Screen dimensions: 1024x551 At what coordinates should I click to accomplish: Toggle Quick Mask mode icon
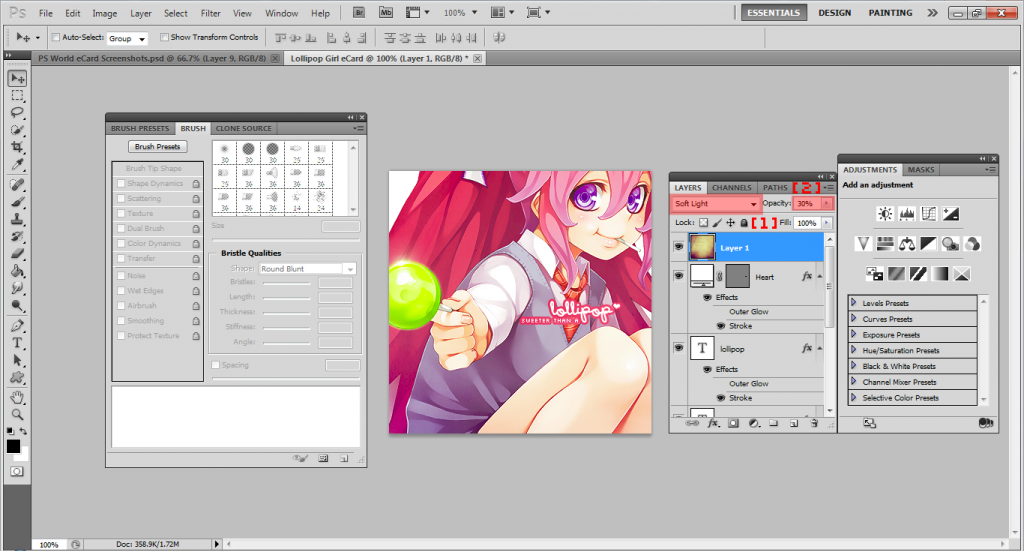point(17,471)
